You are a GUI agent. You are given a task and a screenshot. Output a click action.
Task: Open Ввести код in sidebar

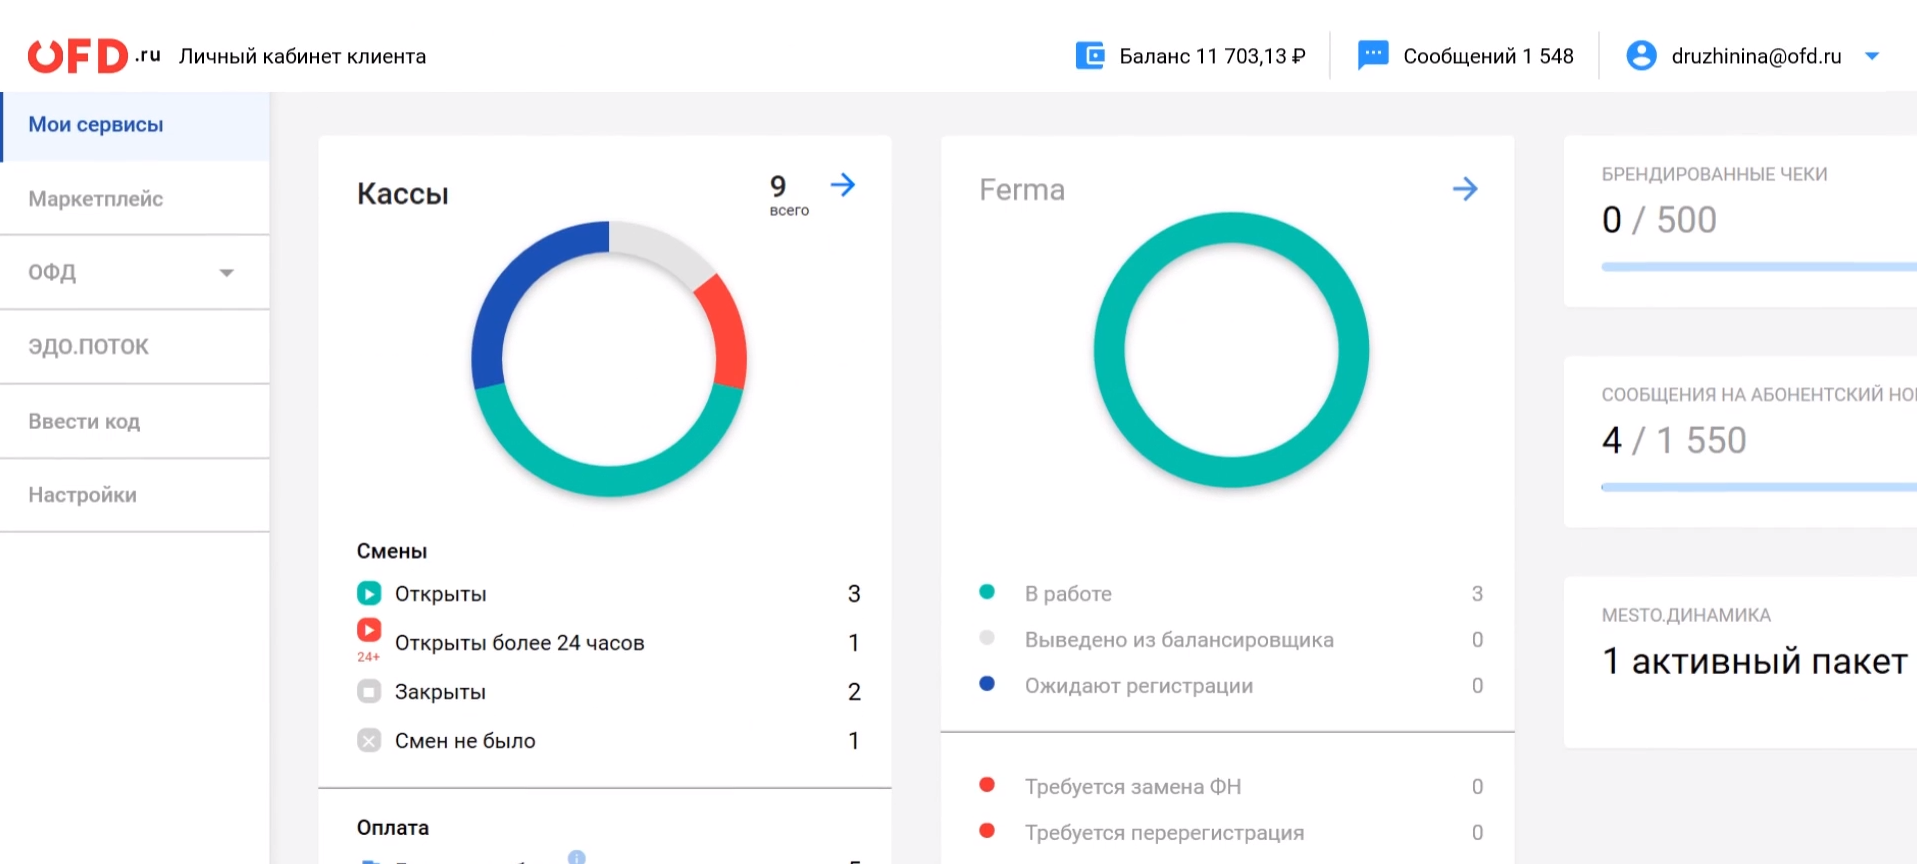[135, 421]
